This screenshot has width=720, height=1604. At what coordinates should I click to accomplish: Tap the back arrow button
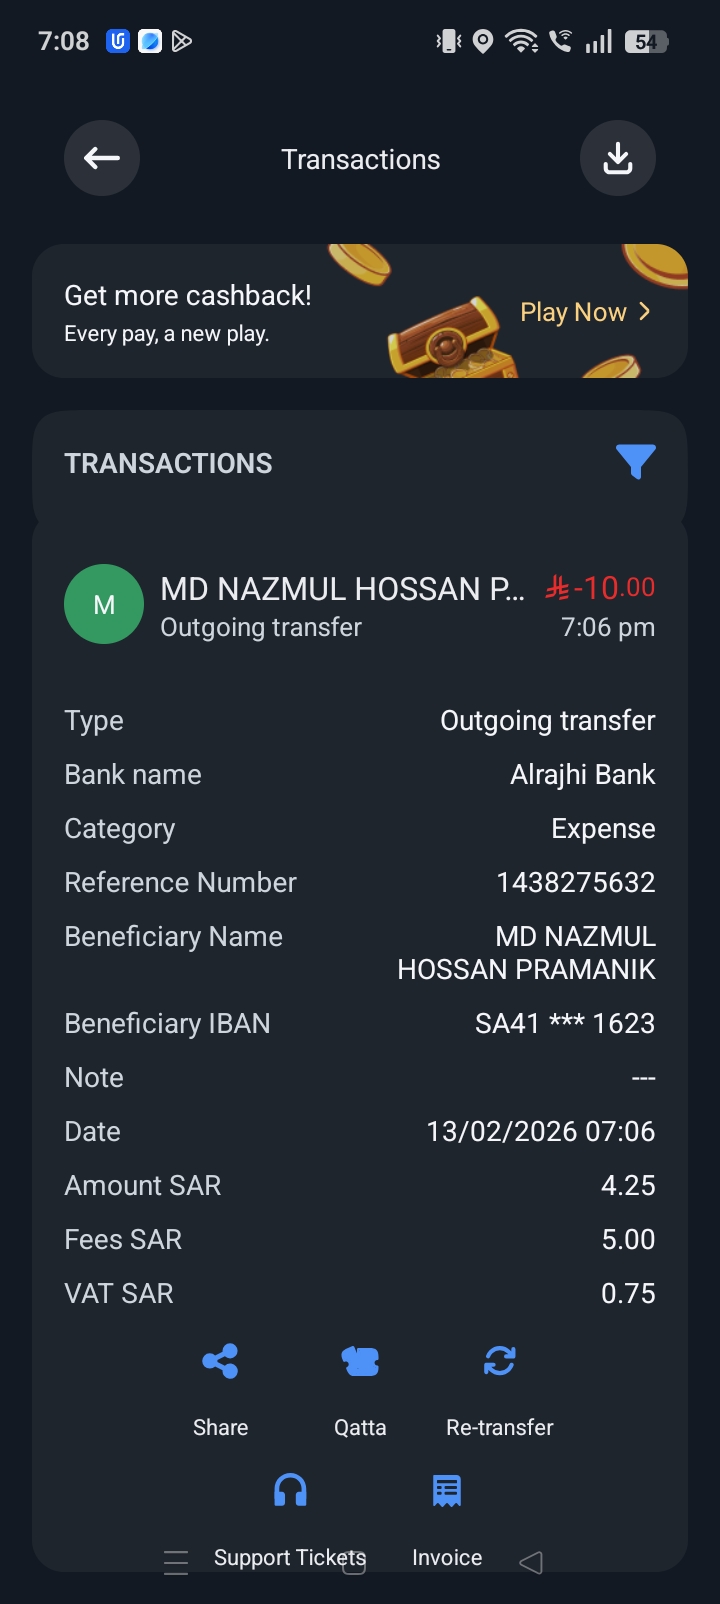tap(102, 158)
